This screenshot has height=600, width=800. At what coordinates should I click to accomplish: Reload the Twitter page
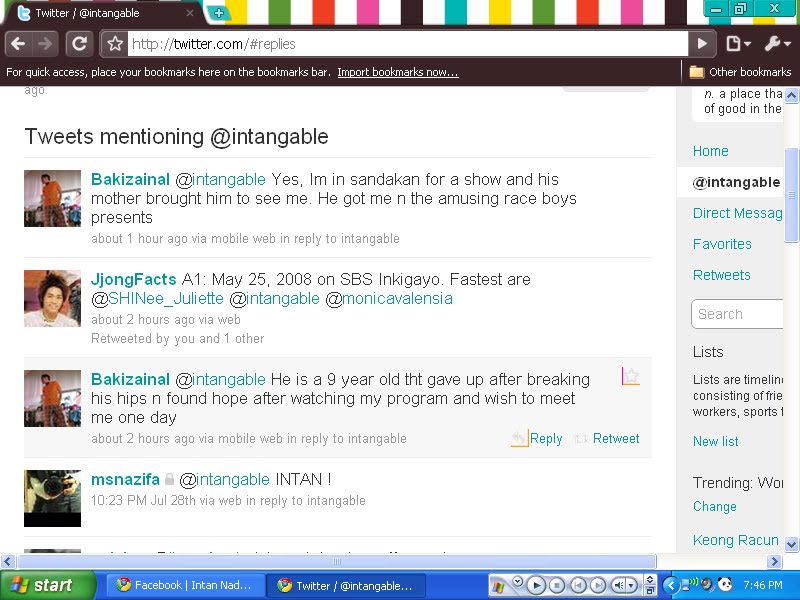coord(80,44)
